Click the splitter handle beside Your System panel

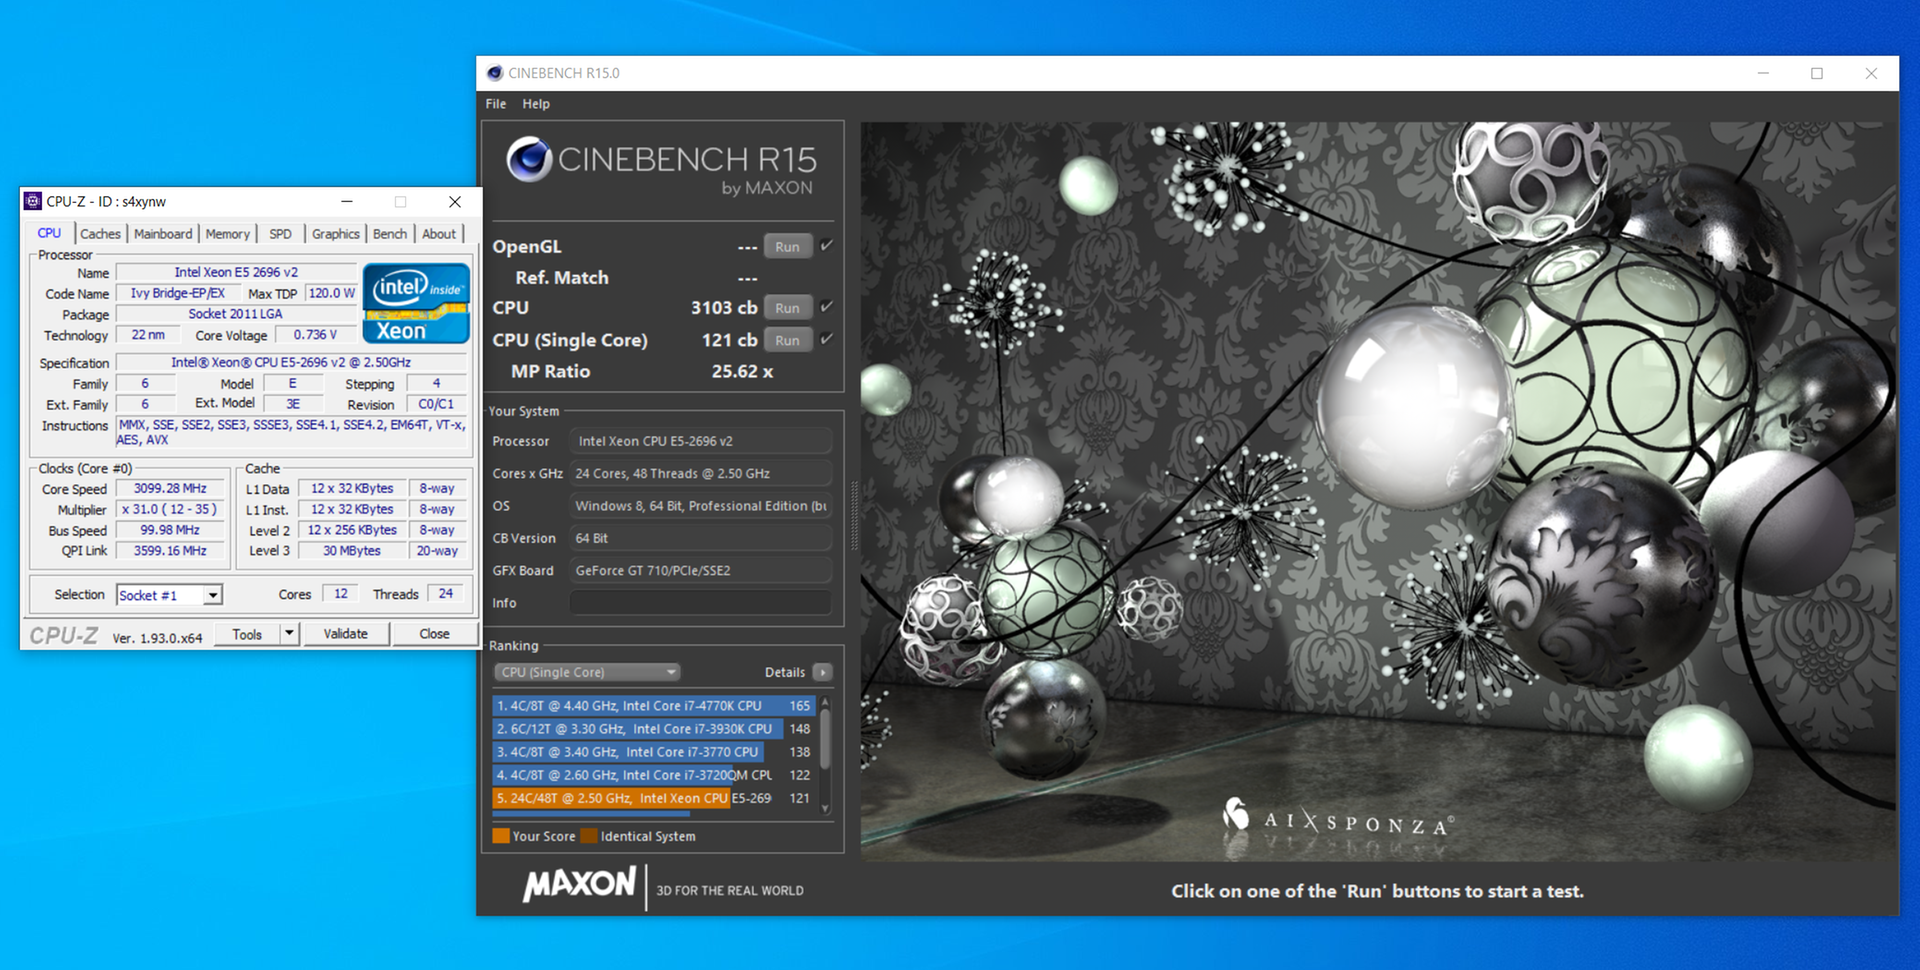pyautogui.click(x=854, y=515)
